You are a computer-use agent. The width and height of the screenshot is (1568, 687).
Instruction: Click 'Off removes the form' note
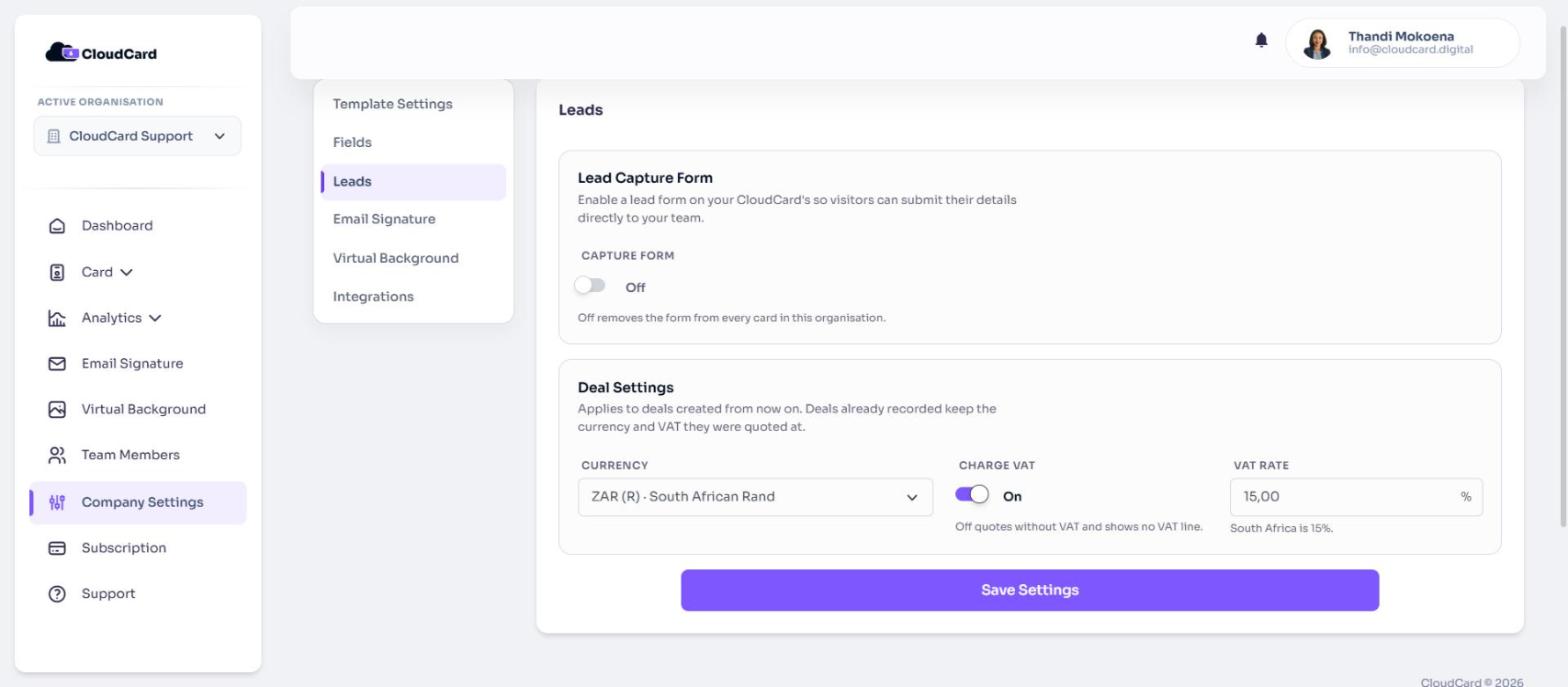[x=732, y=318]
